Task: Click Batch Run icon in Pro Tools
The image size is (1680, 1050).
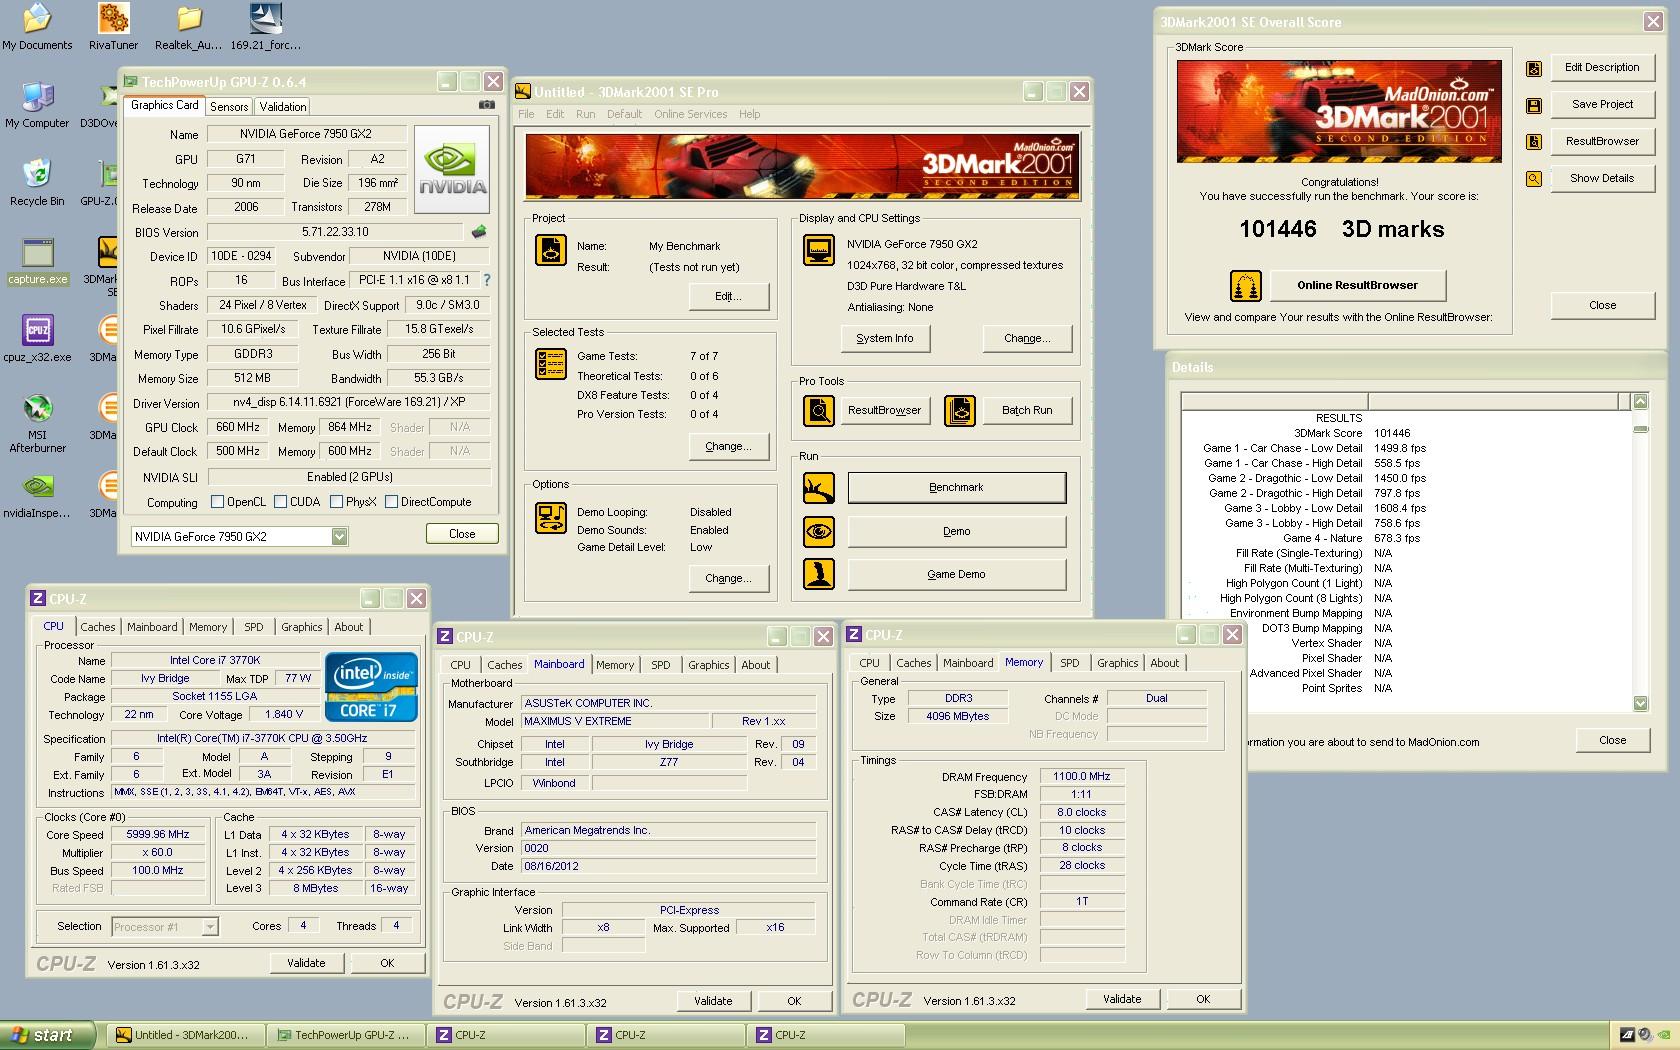Action: pos(960,411)
